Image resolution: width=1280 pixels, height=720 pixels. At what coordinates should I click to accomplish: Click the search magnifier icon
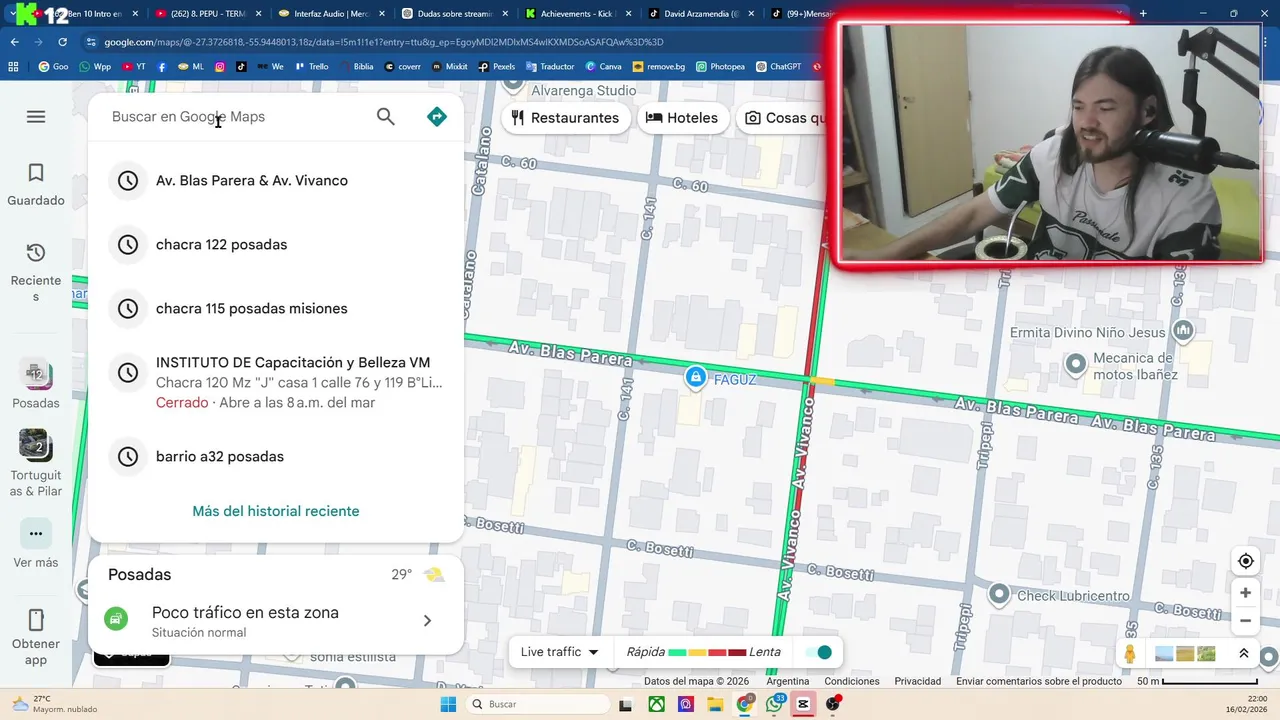[x=386, y=117]
